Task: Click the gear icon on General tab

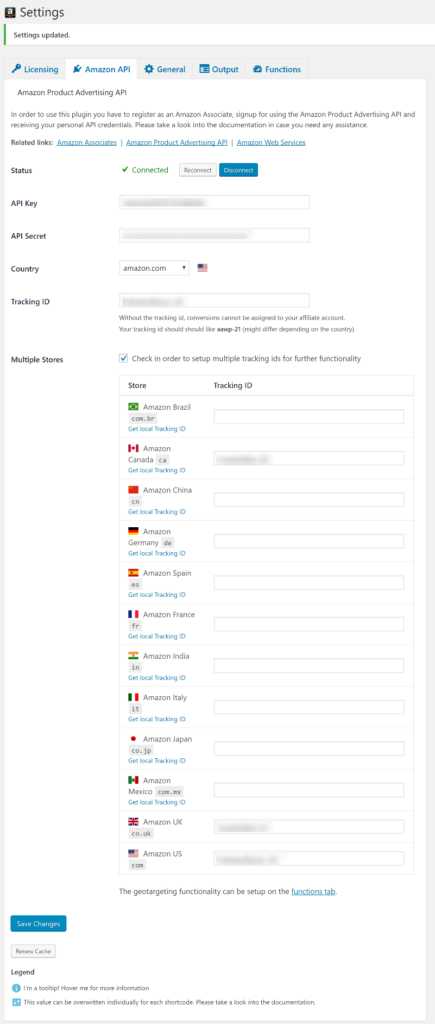Action: [x=149, y=69]
